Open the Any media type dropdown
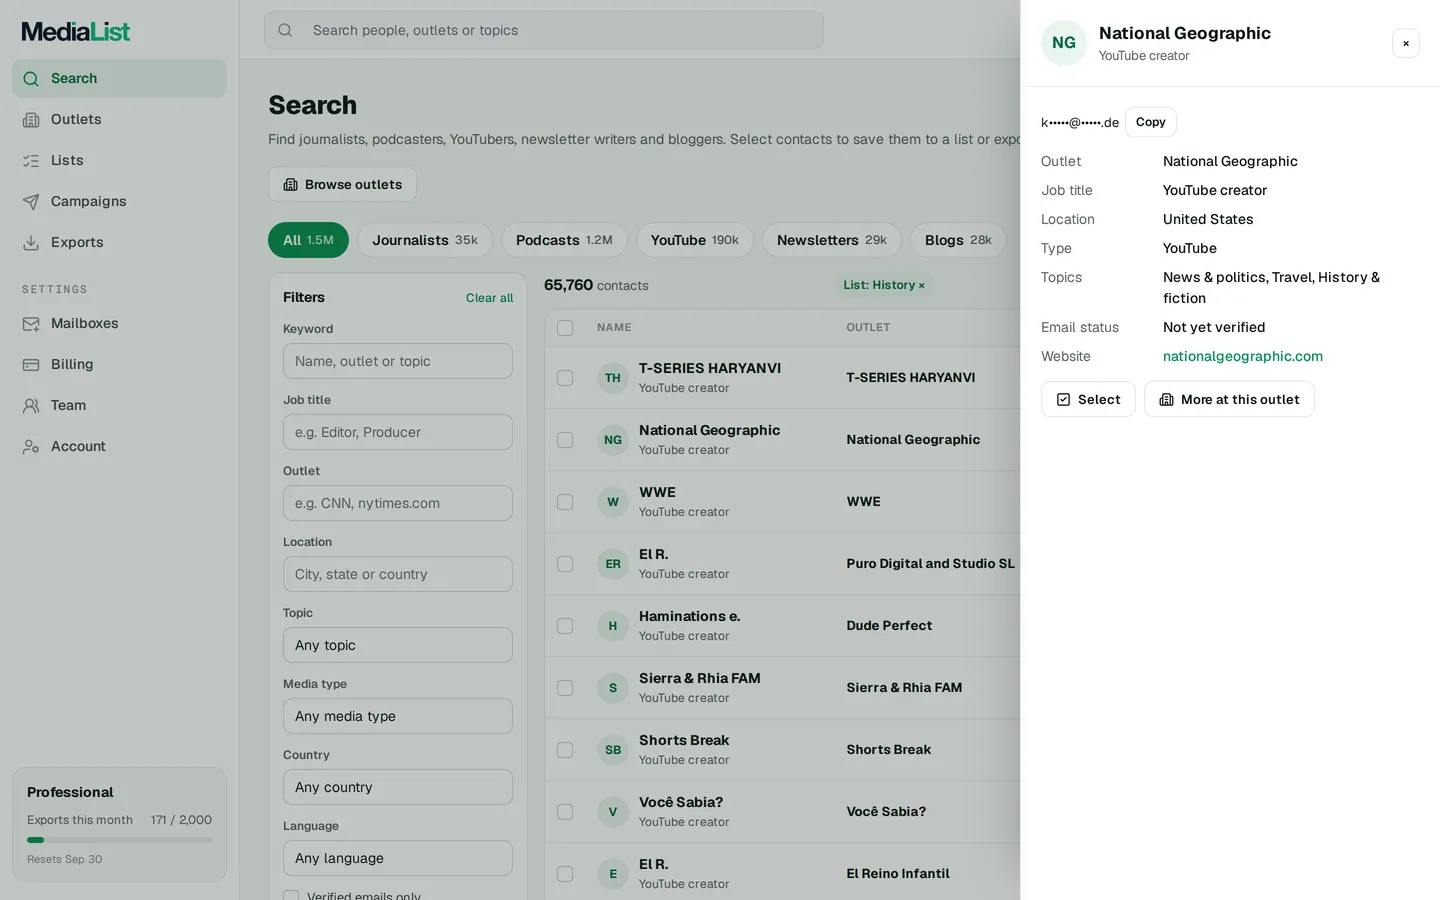This screenshot has width=1440, height=900. coord(398,716)
